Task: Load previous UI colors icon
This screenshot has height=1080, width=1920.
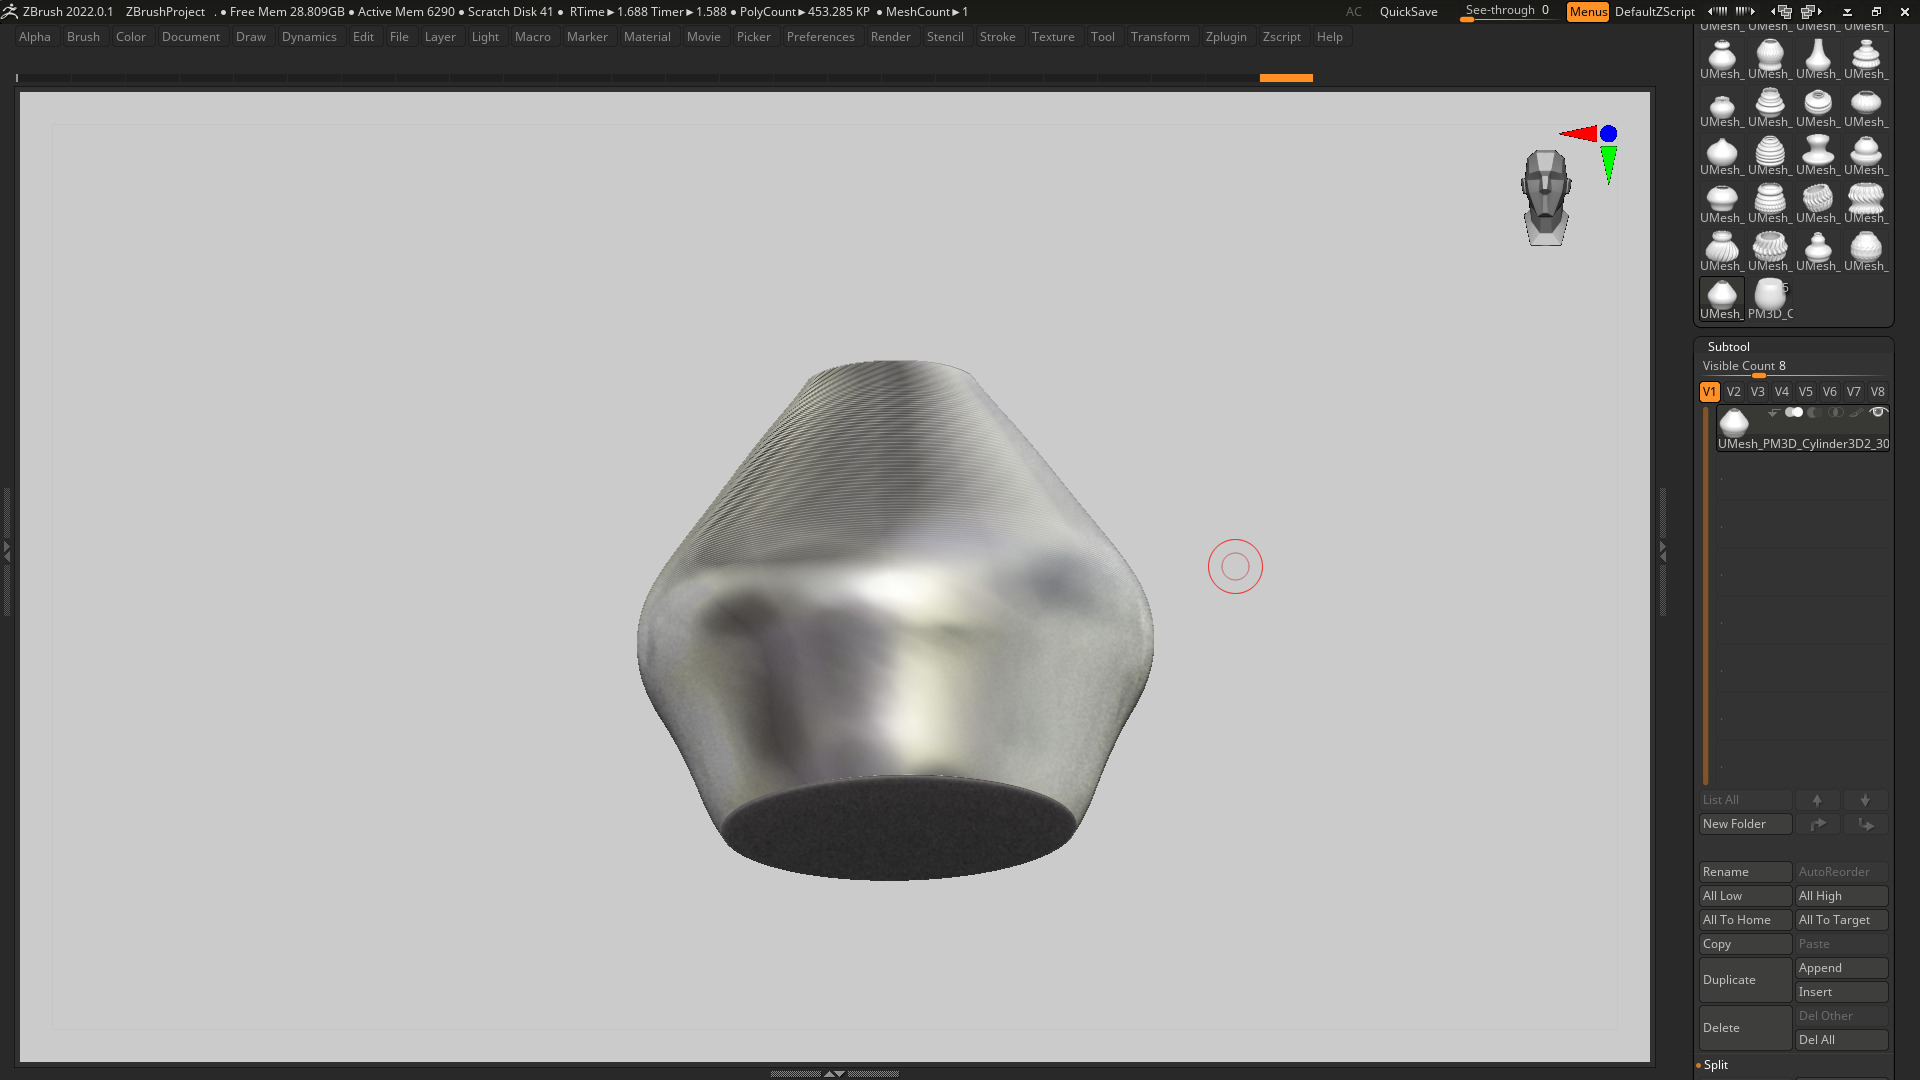Action: pos(1717,11)
